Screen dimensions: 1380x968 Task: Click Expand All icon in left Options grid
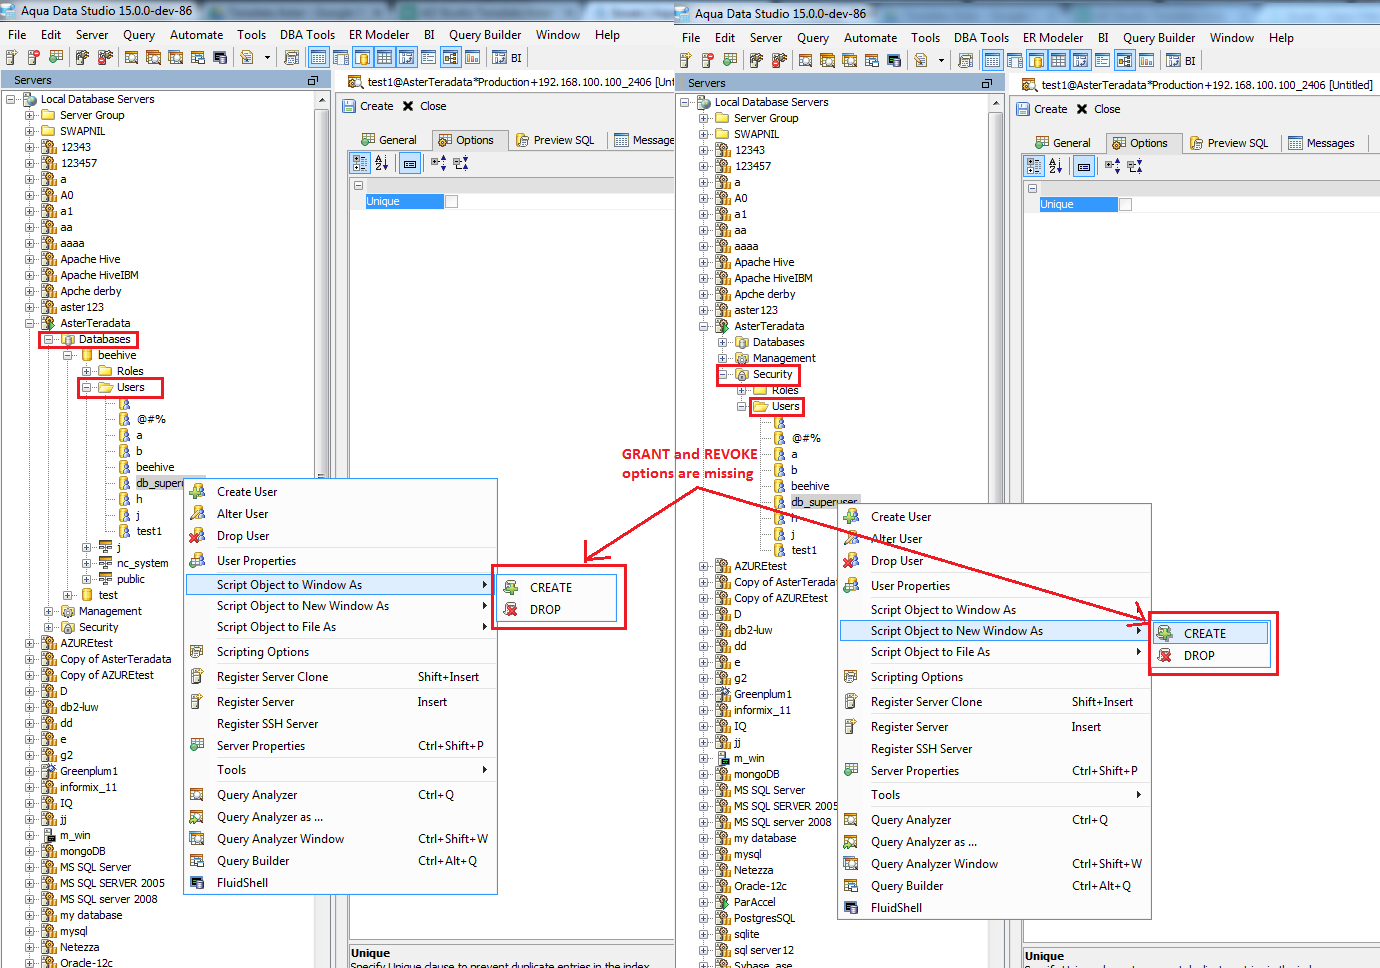[x=439, y=163]
